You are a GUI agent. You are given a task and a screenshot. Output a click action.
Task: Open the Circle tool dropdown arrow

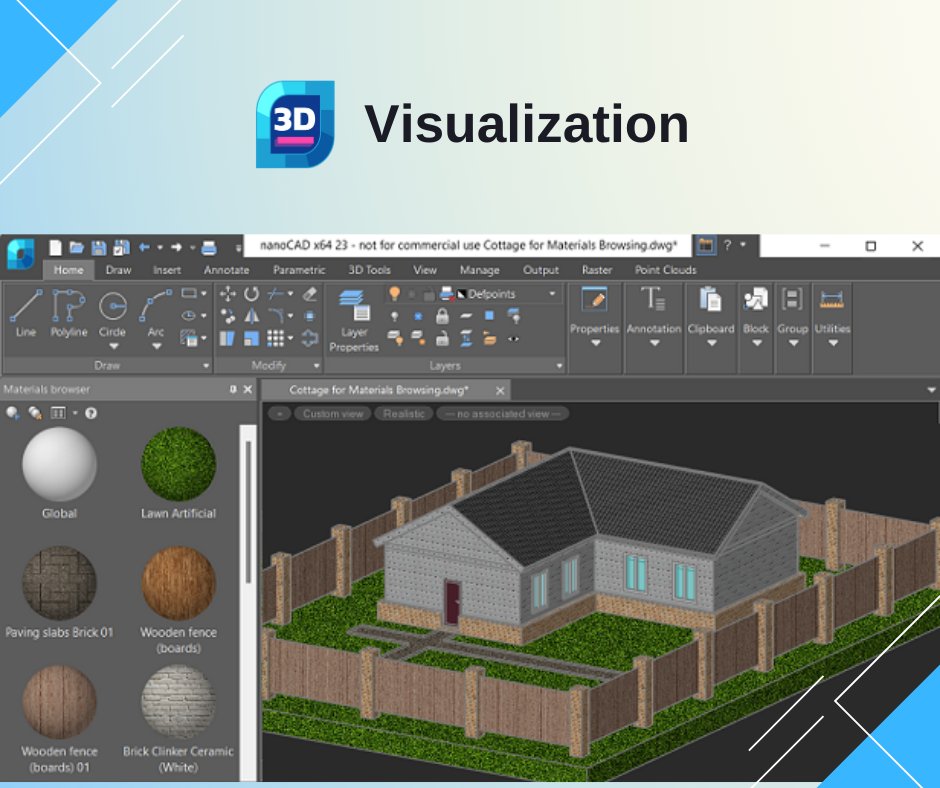pos(113,347)
